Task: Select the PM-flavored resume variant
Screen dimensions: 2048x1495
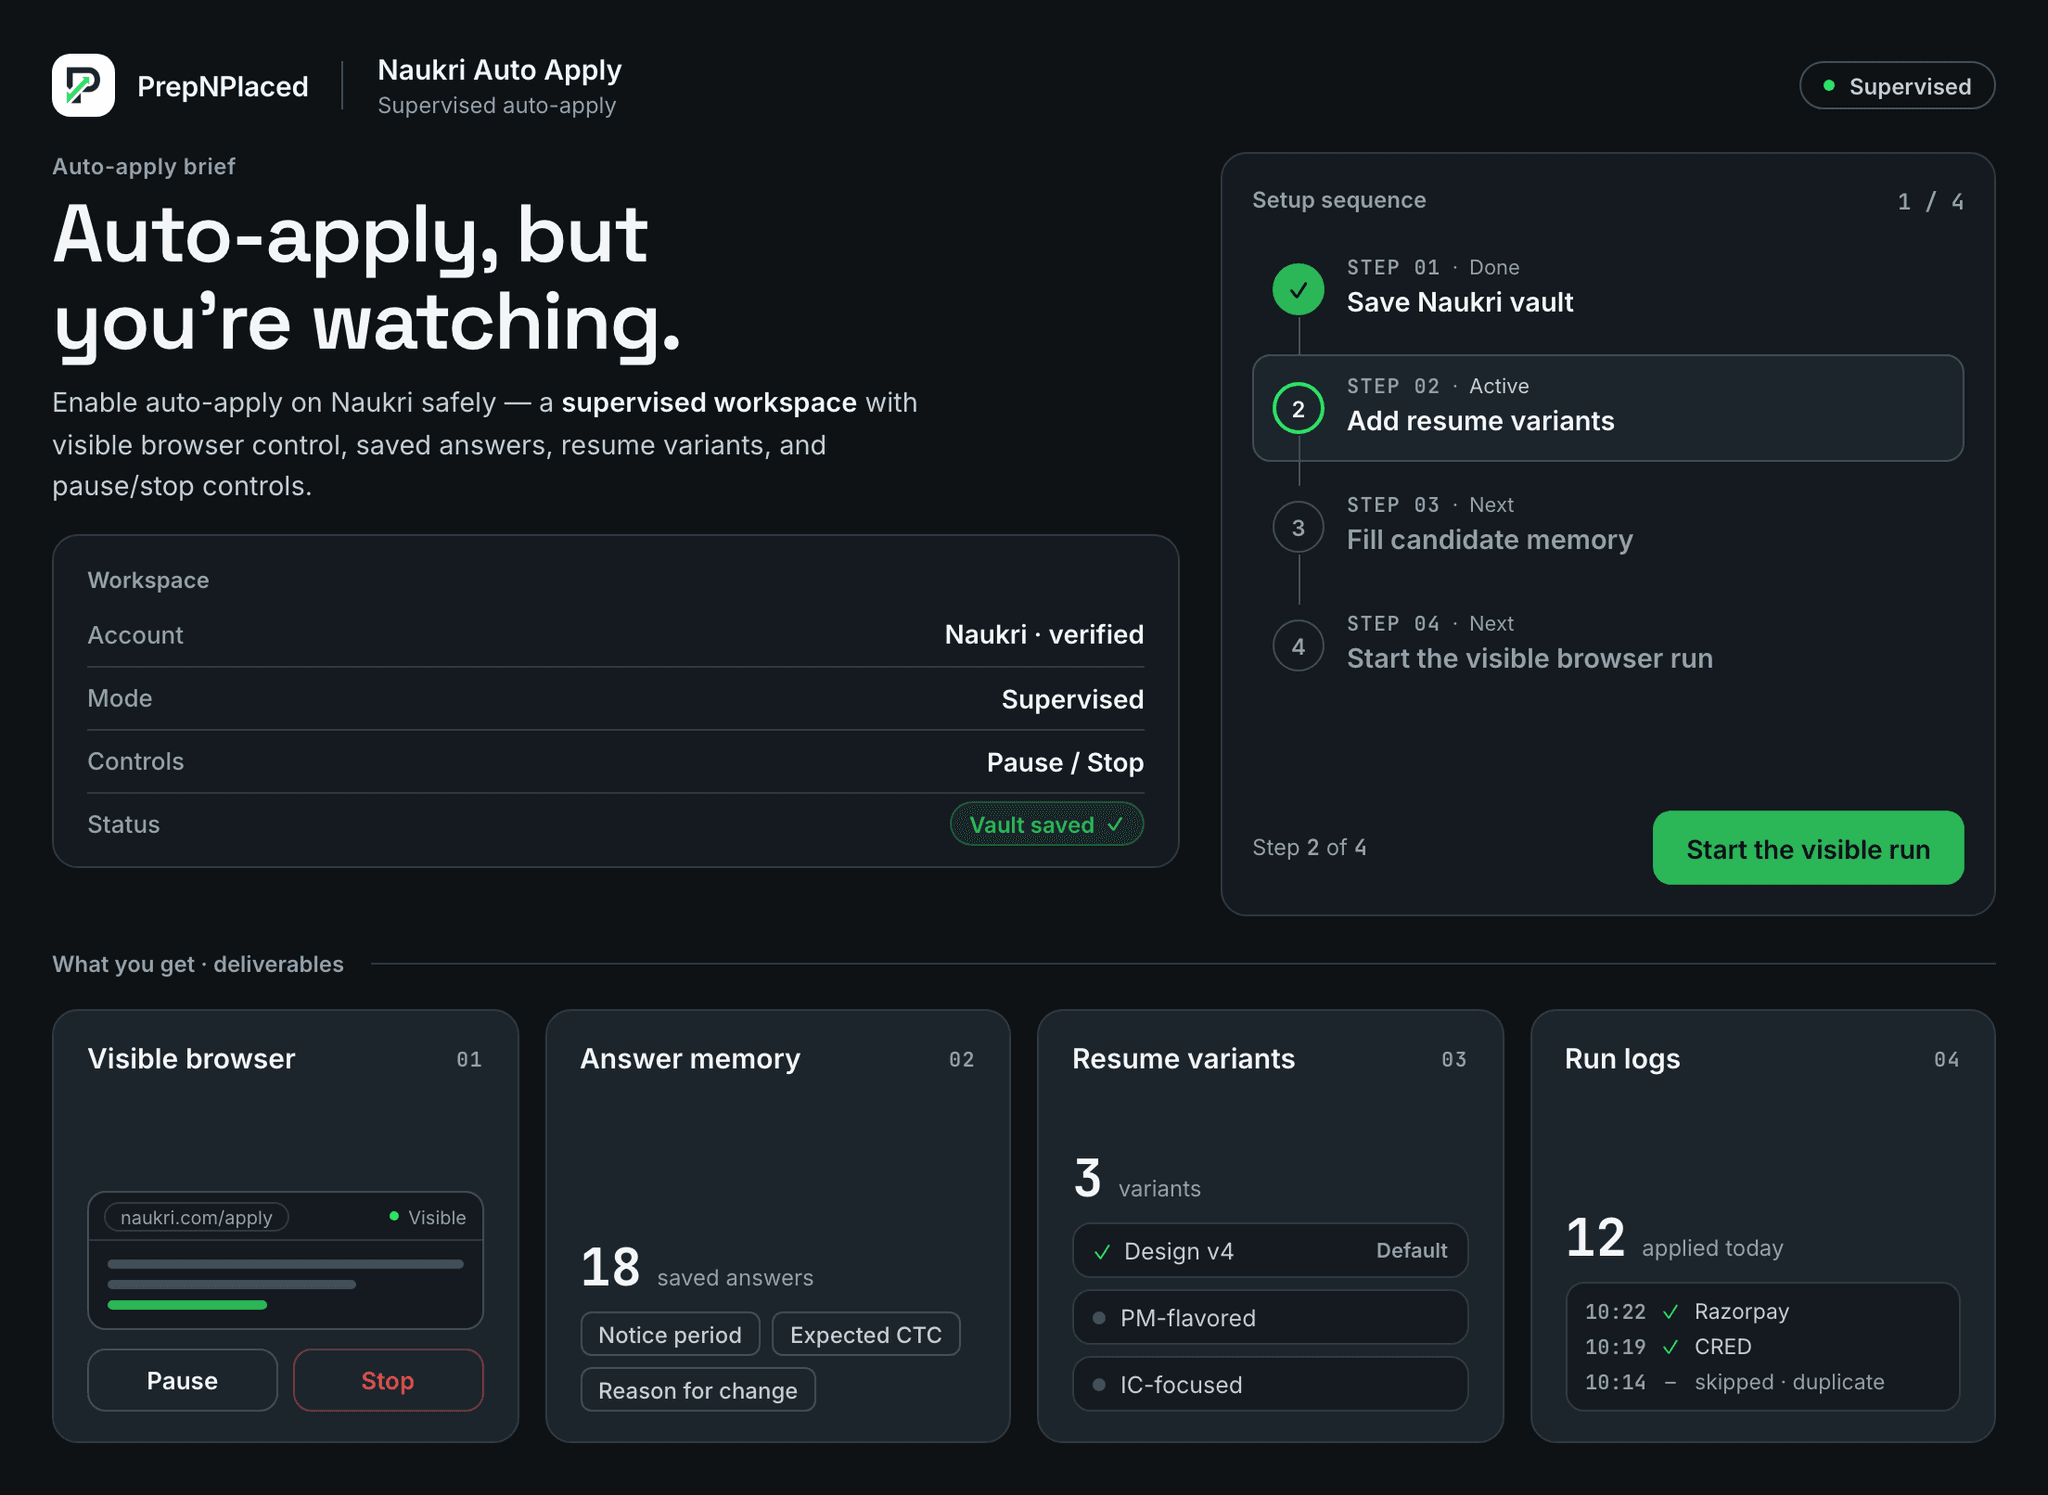Action: coord(1270,1318)
